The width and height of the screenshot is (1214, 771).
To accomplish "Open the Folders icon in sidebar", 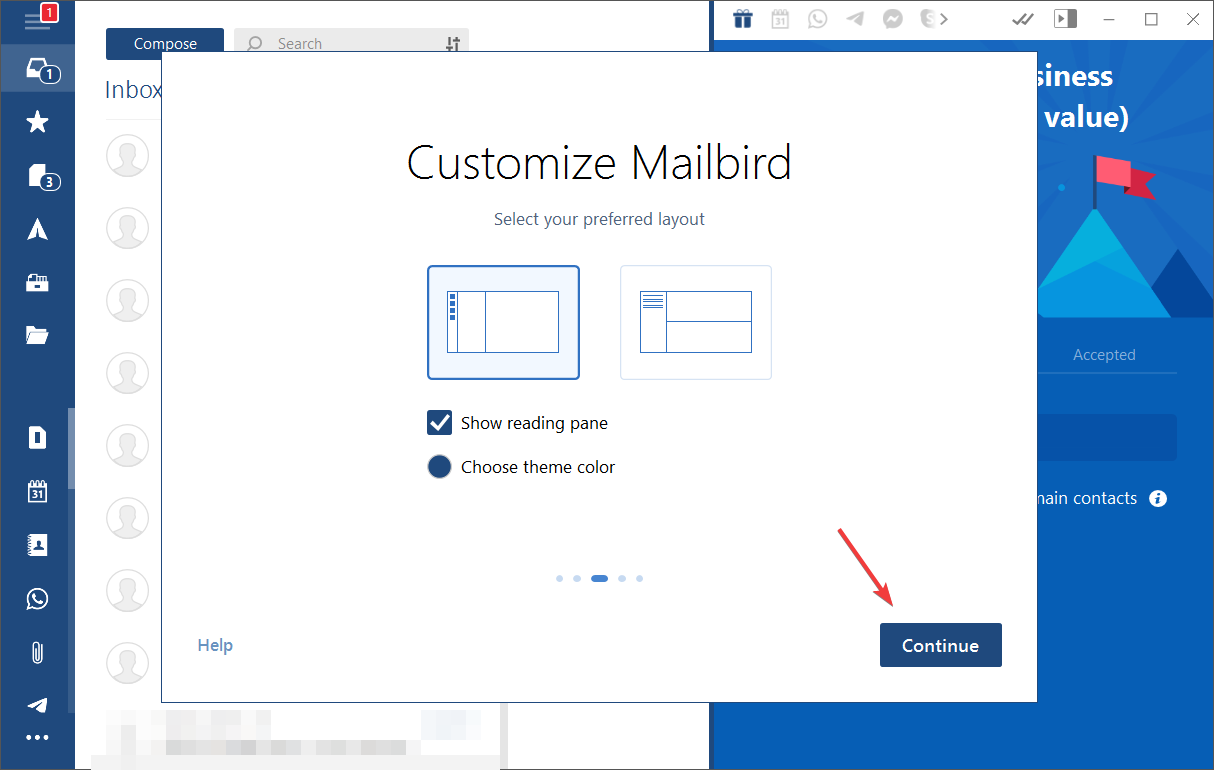I will click(x=37, y=335).
